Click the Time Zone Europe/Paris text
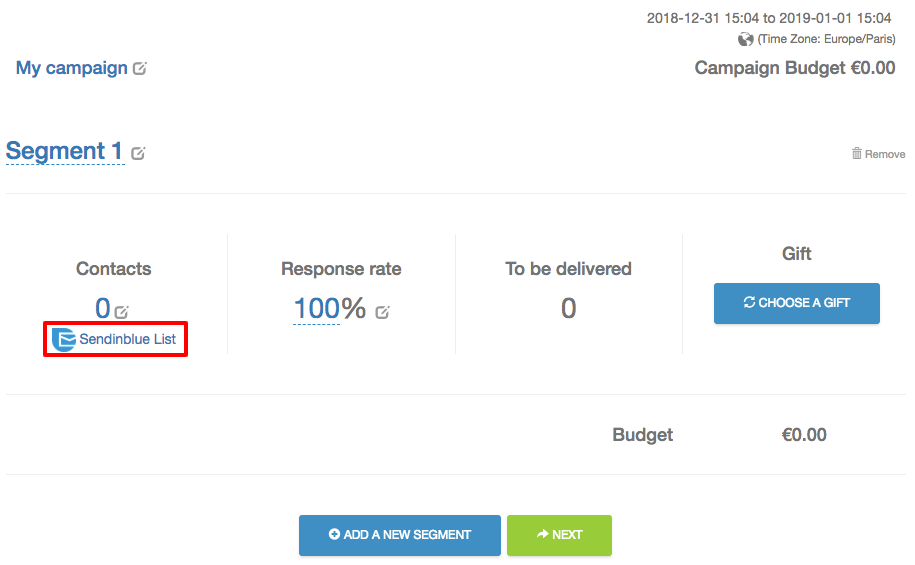This screenshot has height=565, width=915. point(826,39)
